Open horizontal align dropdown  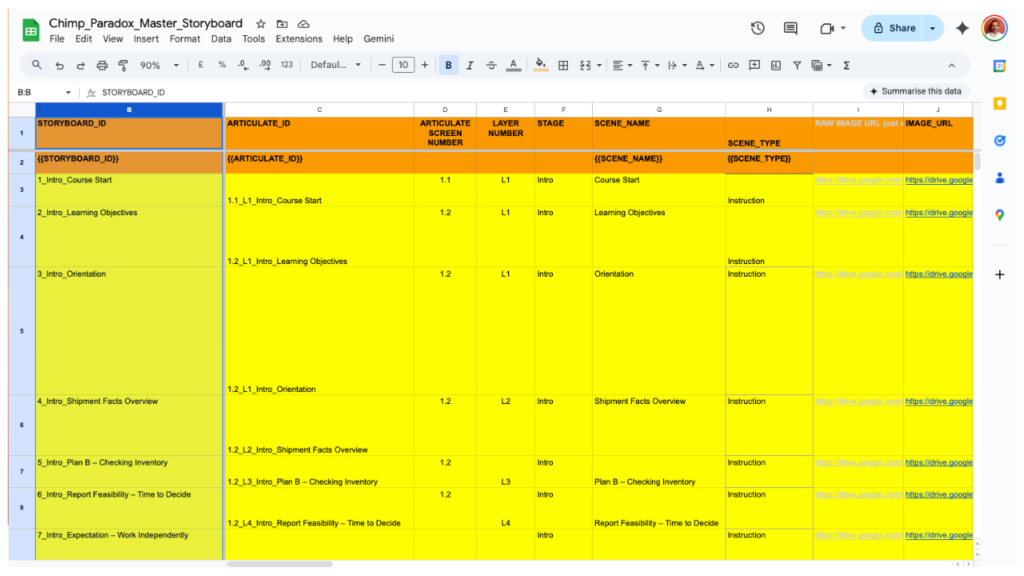[622, 65]
